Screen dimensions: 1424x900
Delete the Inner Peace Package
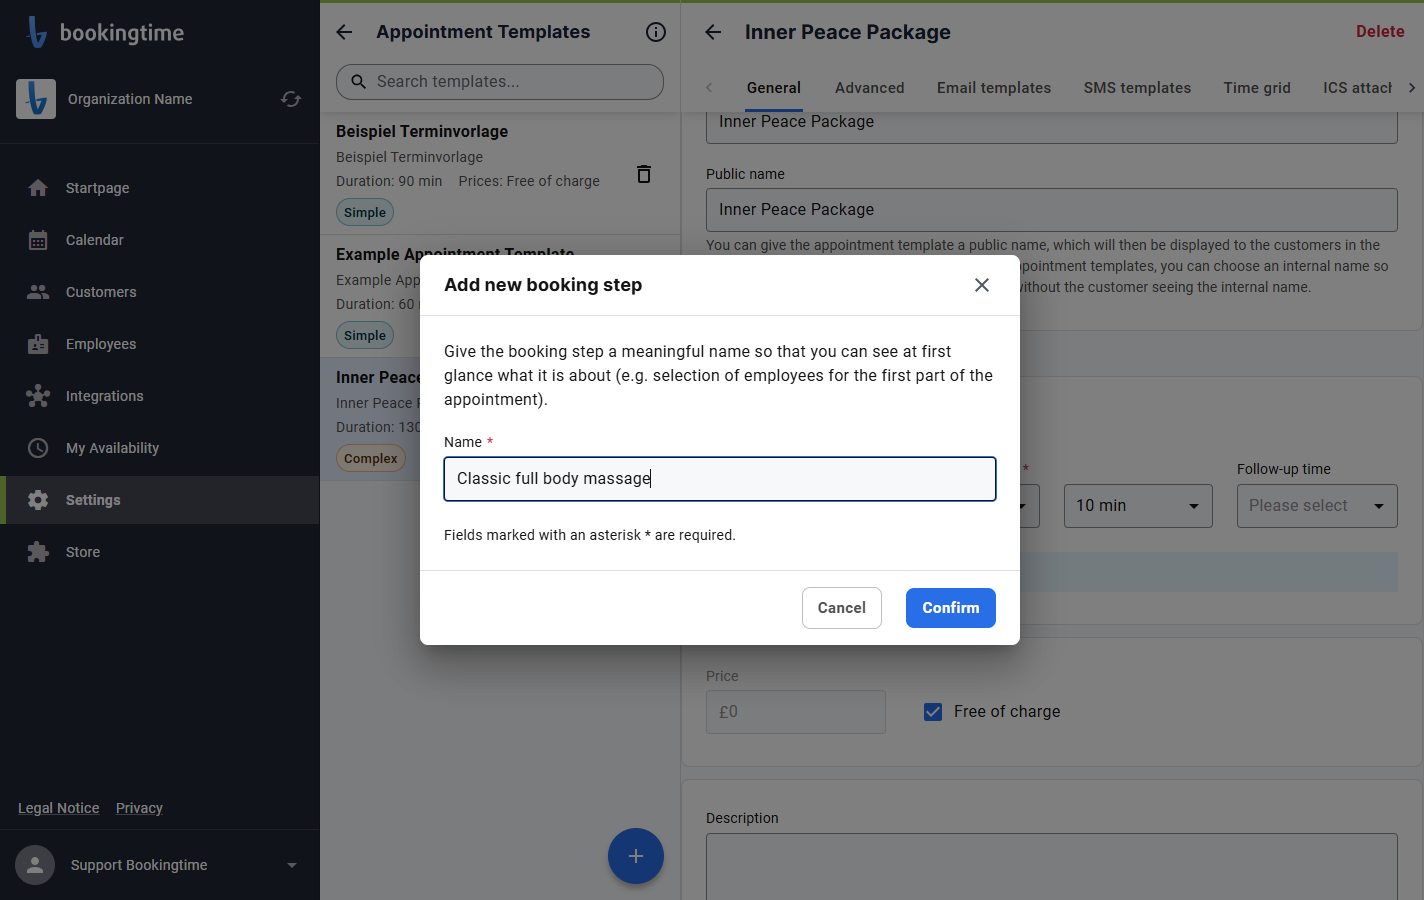1380,32
